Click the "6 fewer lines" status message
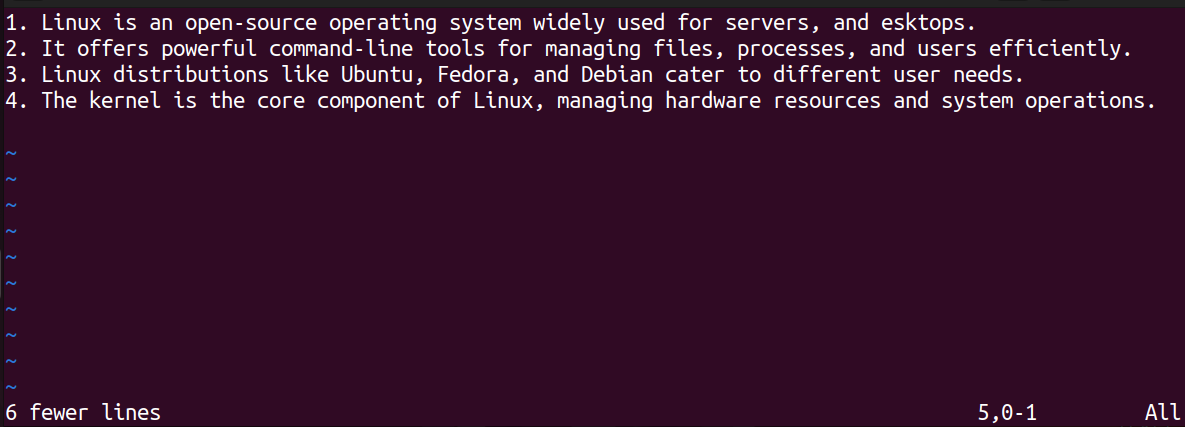The height and width of the screenshot is (427, 1185). [83, 412]
